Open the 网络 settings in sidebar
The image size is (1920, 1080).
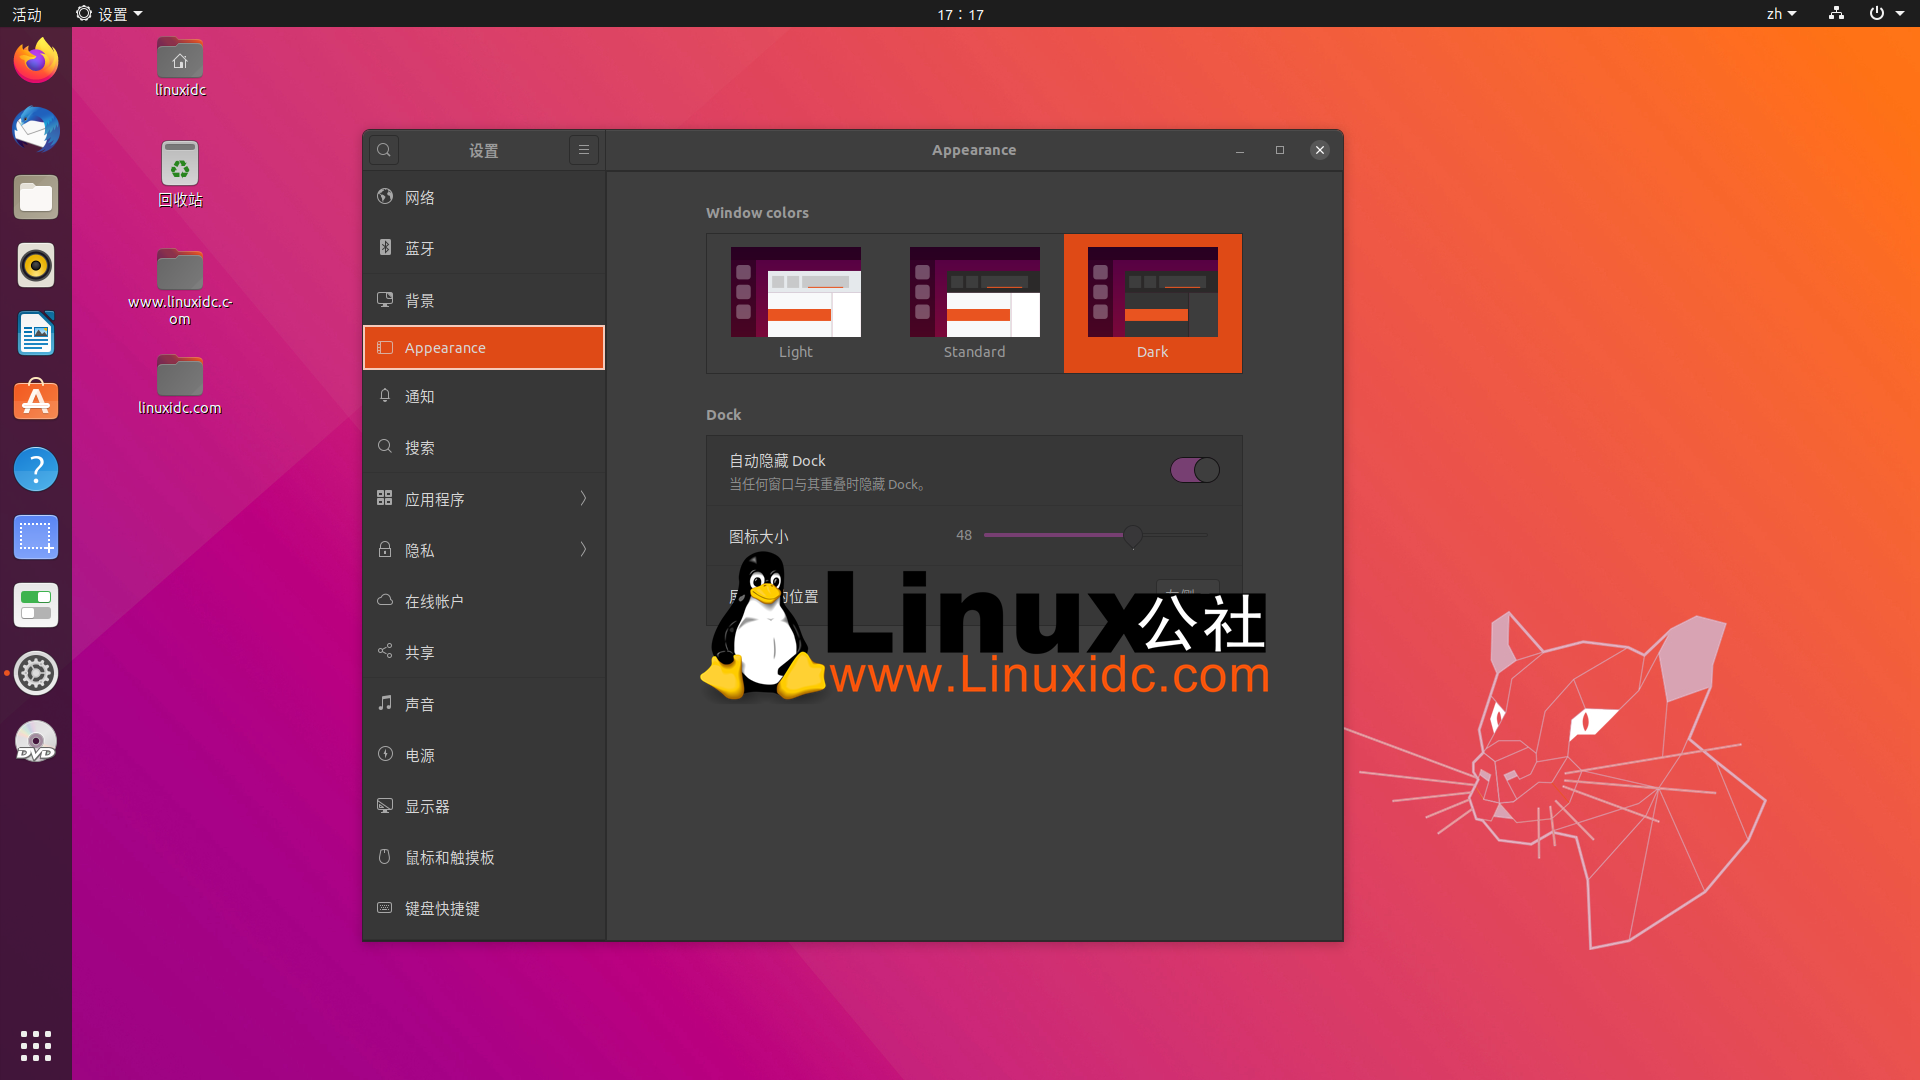pos(421,197)
